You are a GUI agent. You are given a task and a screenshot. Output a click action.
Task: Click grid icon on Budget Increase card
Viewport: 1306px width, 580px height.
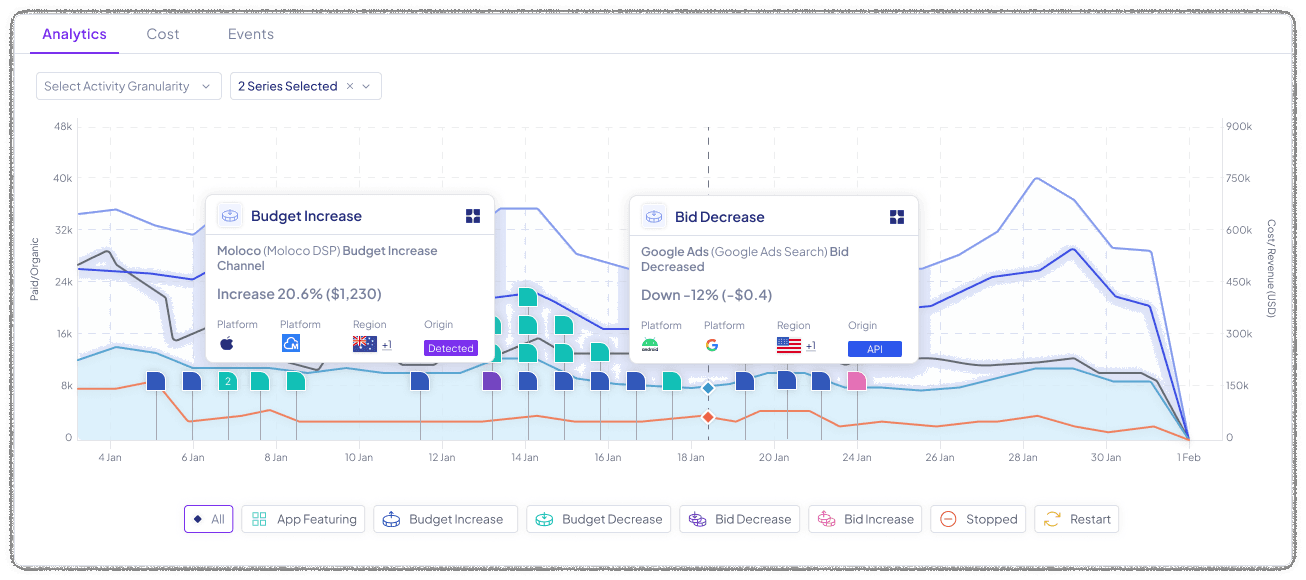pyautogui.click(x=473, y=216)
